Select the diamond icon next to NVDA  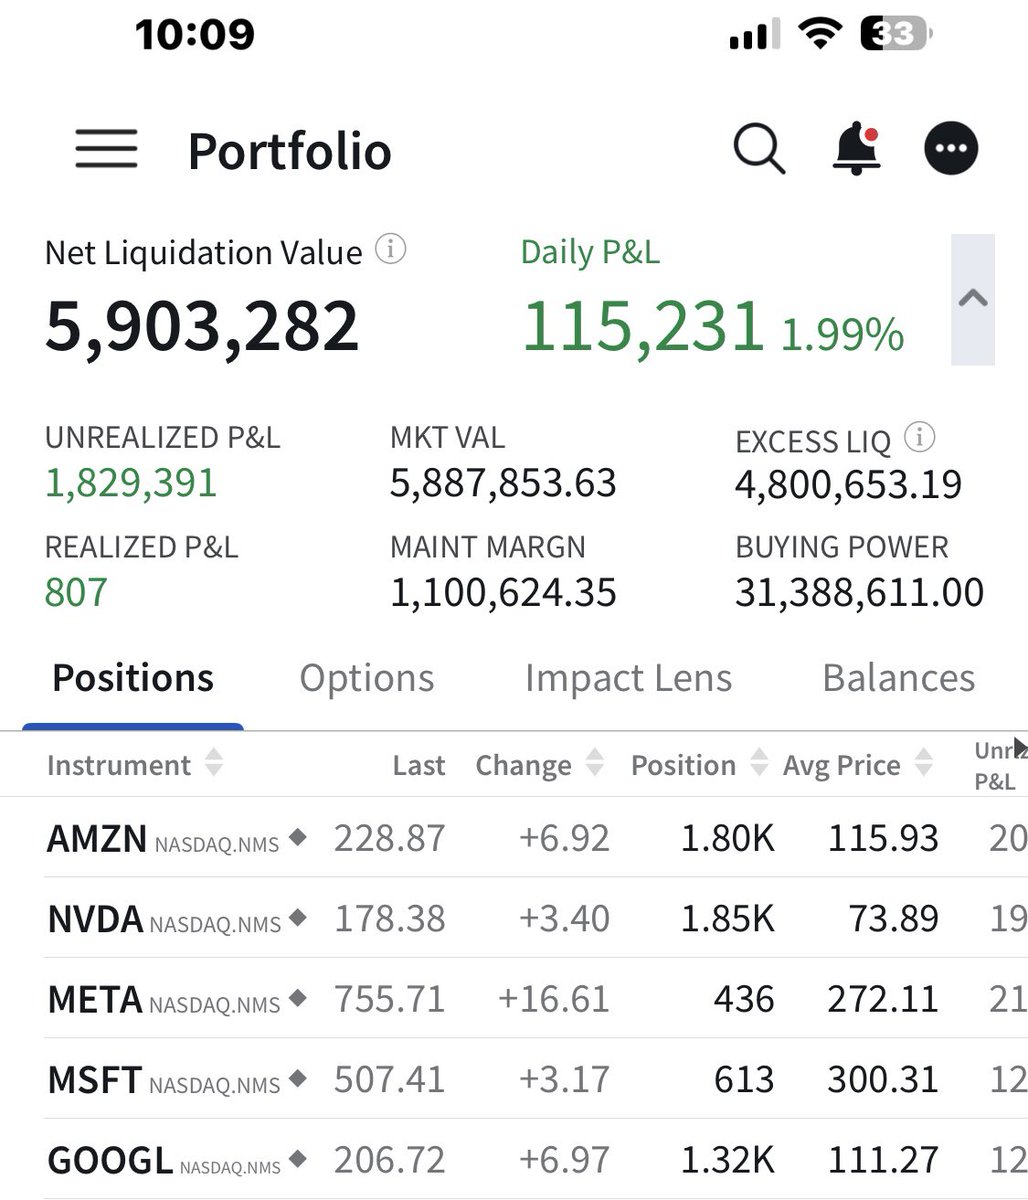296,919
